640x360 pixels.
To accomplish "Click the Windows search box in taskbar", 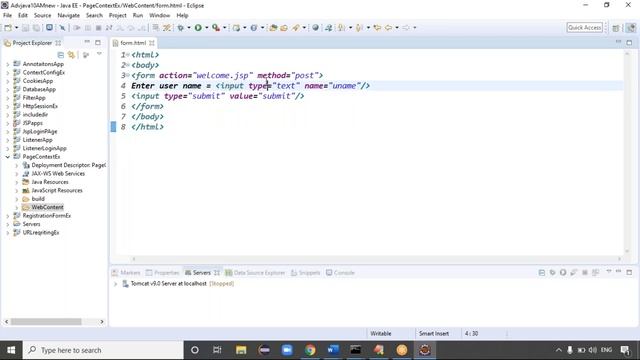I will [103, 350].
